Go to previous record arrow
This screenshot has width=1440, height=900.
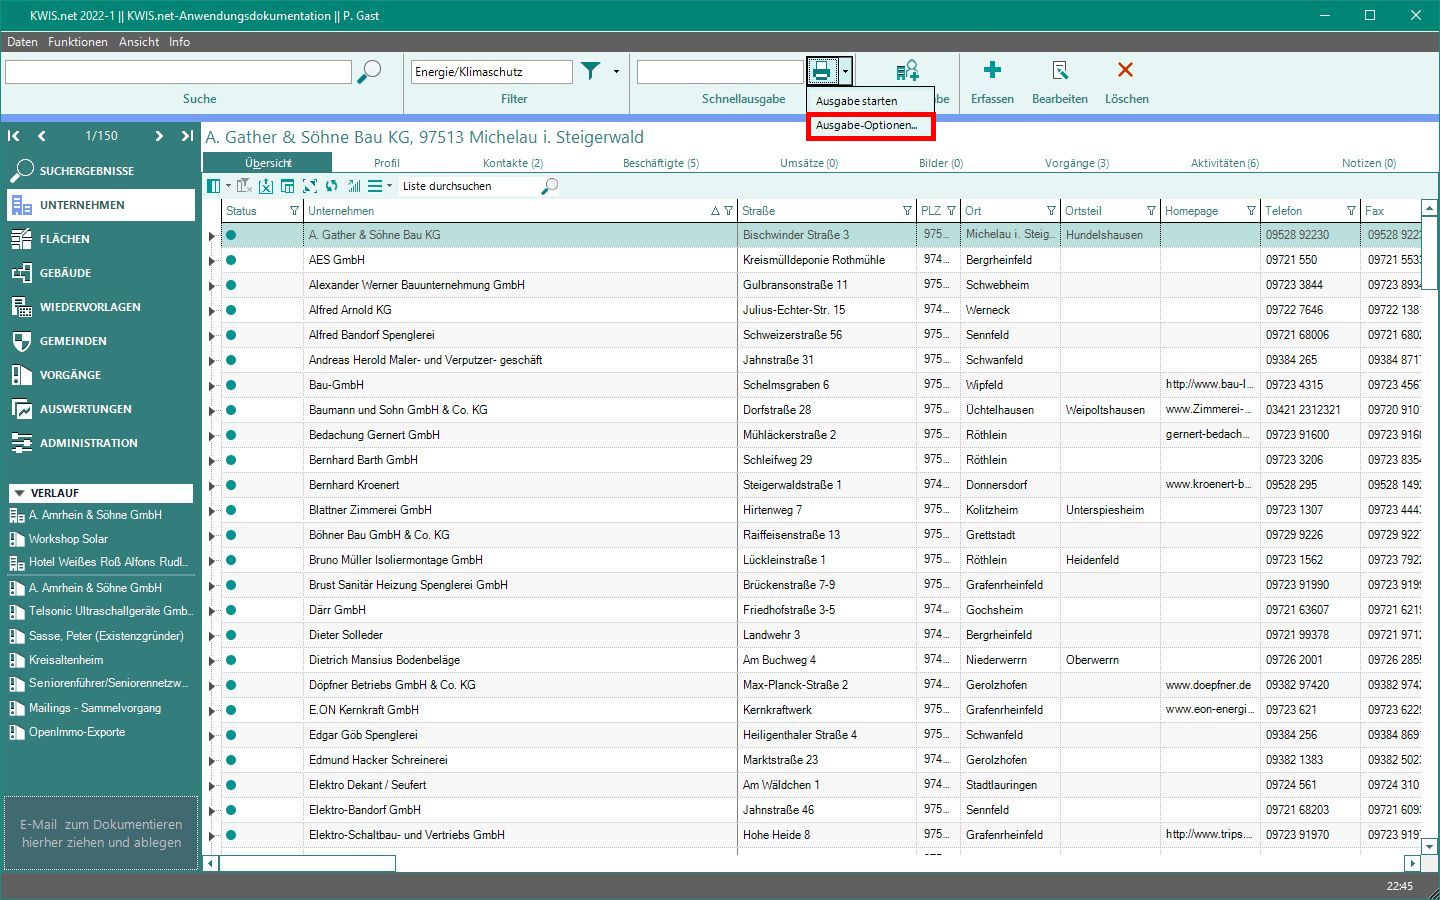pyautogui.click(x=41, y=136)
